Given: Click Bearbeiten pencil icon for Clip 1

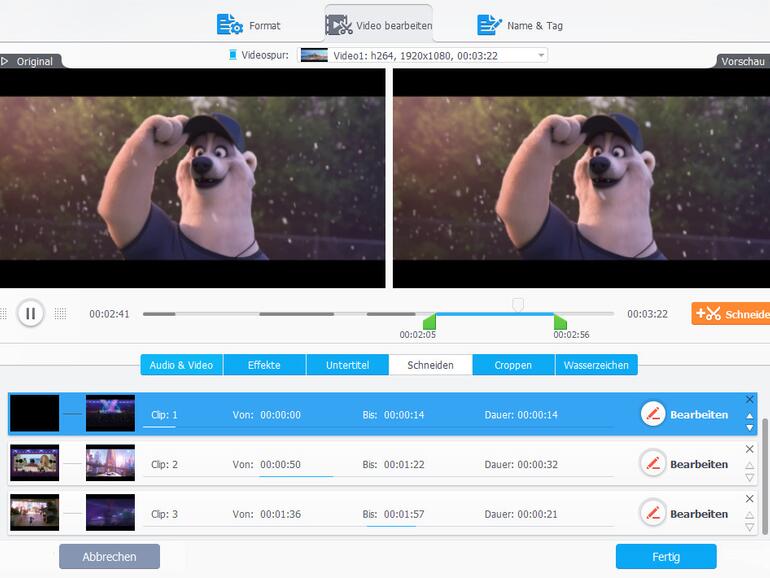Looking at the screenshot, I should coord(653,414).
